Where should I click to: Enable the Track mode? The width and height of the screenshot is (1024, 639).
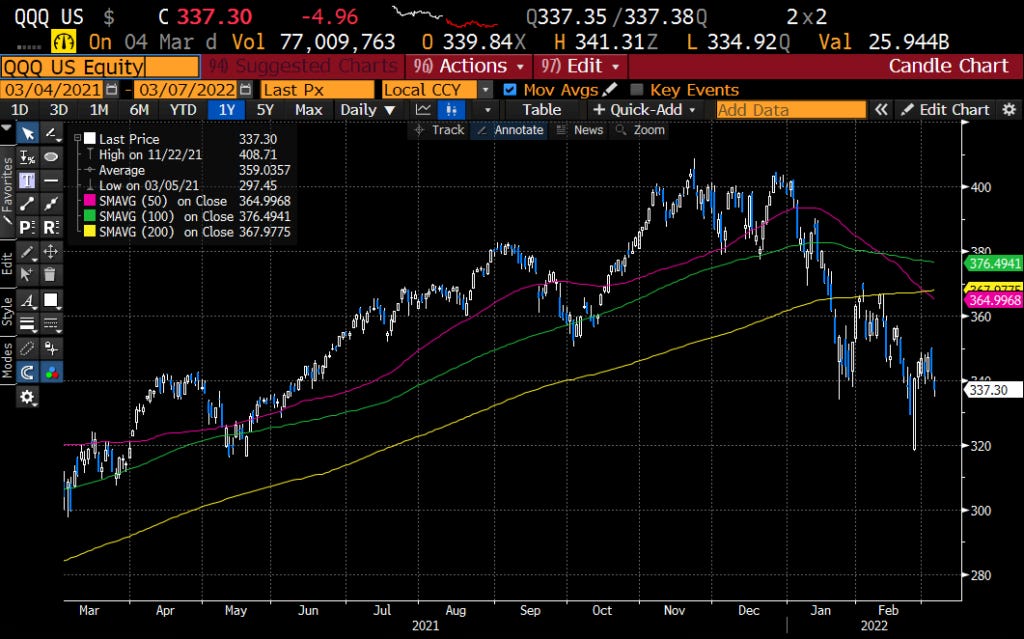point(439,130)
